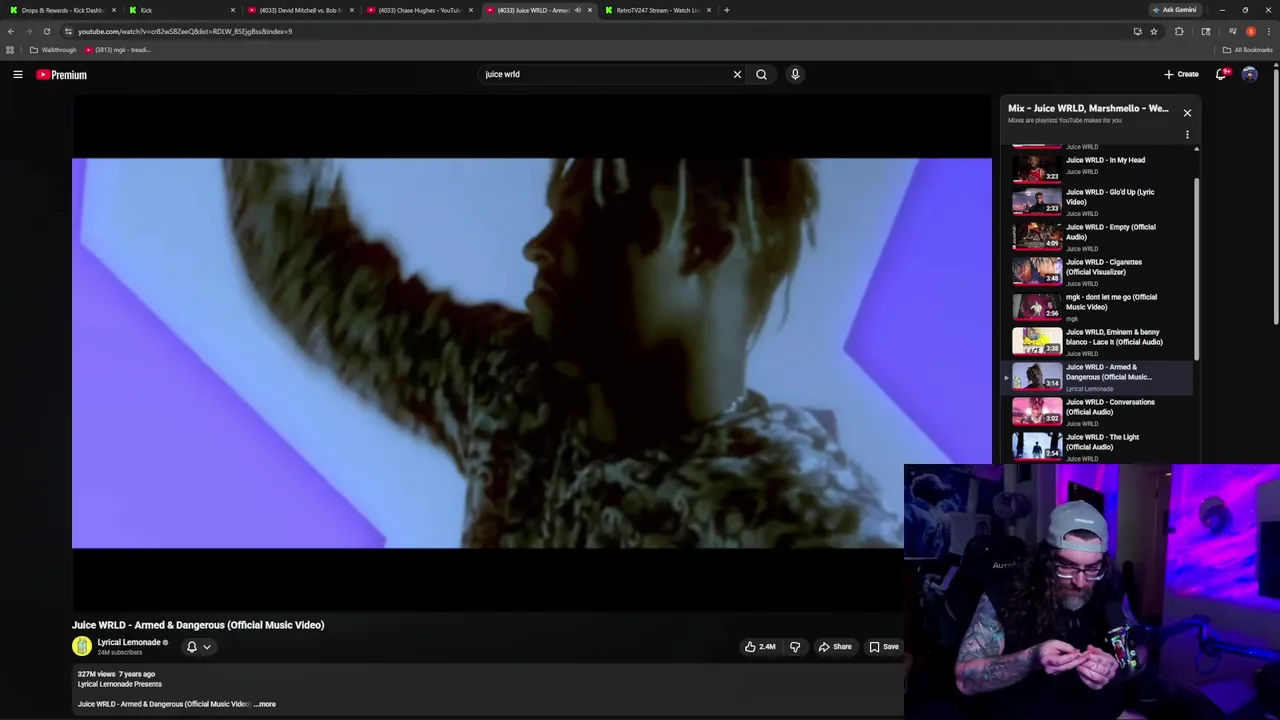1280x720 pixels.
Task: Open the media controls icon
Action: pos(1232,31)
